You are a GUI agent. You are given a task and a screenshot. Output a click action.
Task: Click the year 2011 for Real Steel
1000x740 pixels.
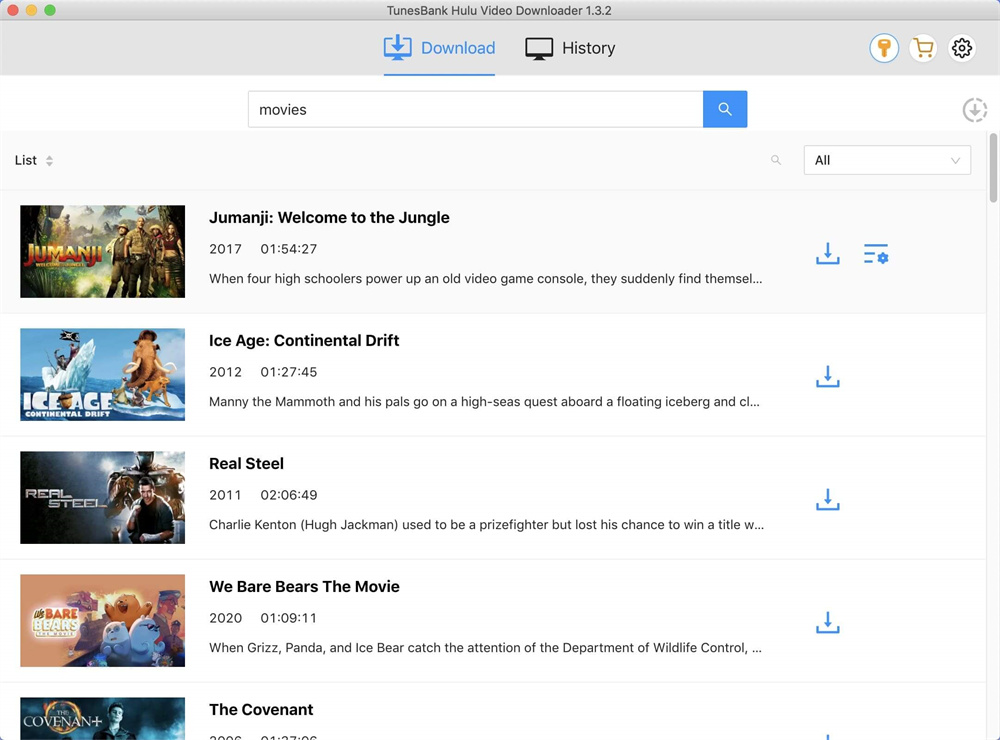click(225, 495)
